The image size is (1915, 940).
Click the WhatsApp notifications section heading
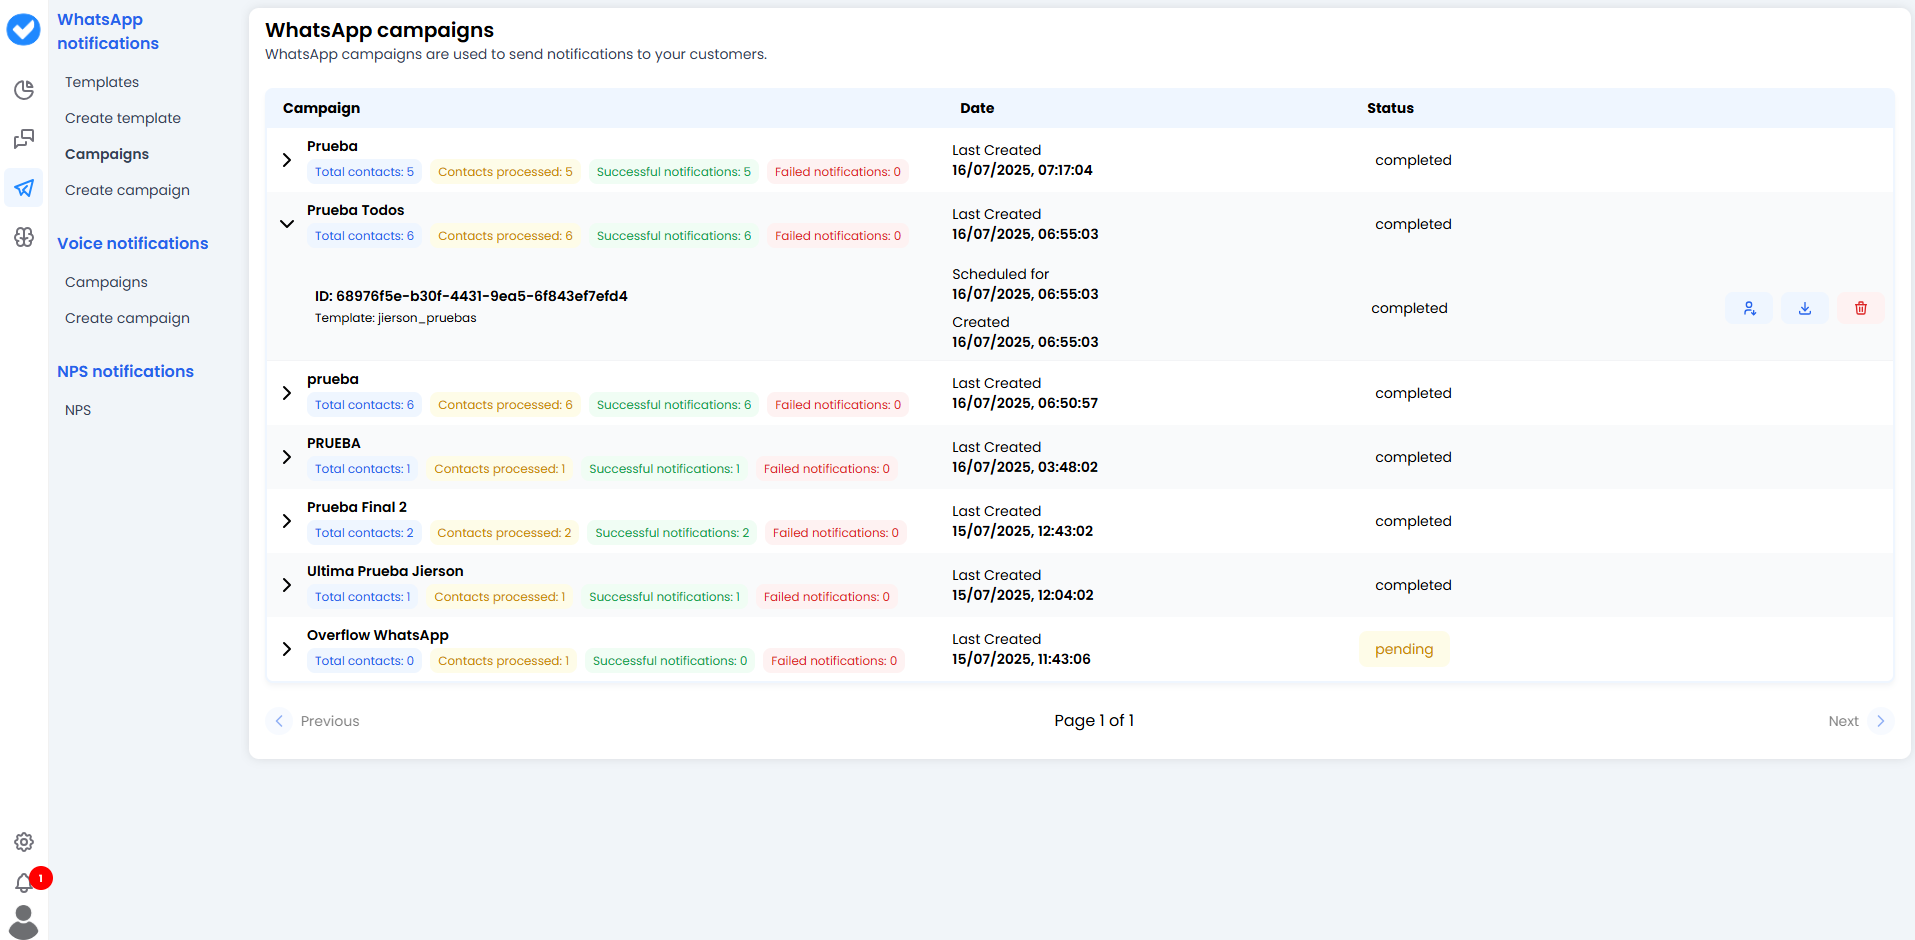point(108,31)
